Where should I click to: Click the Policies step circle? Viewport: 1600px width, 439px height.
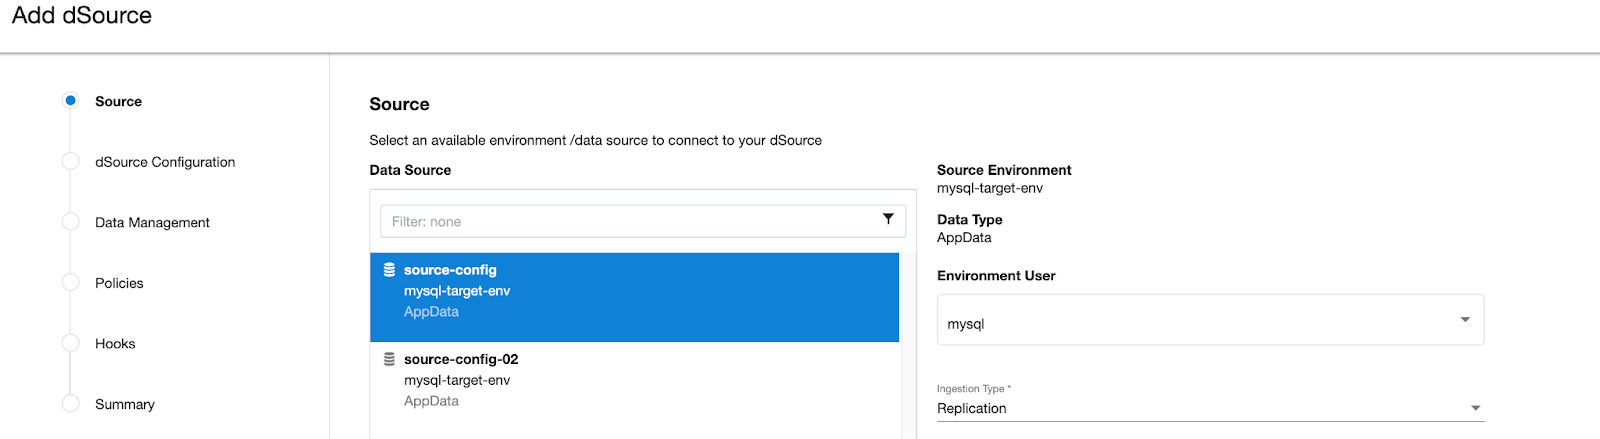[71, 283]
